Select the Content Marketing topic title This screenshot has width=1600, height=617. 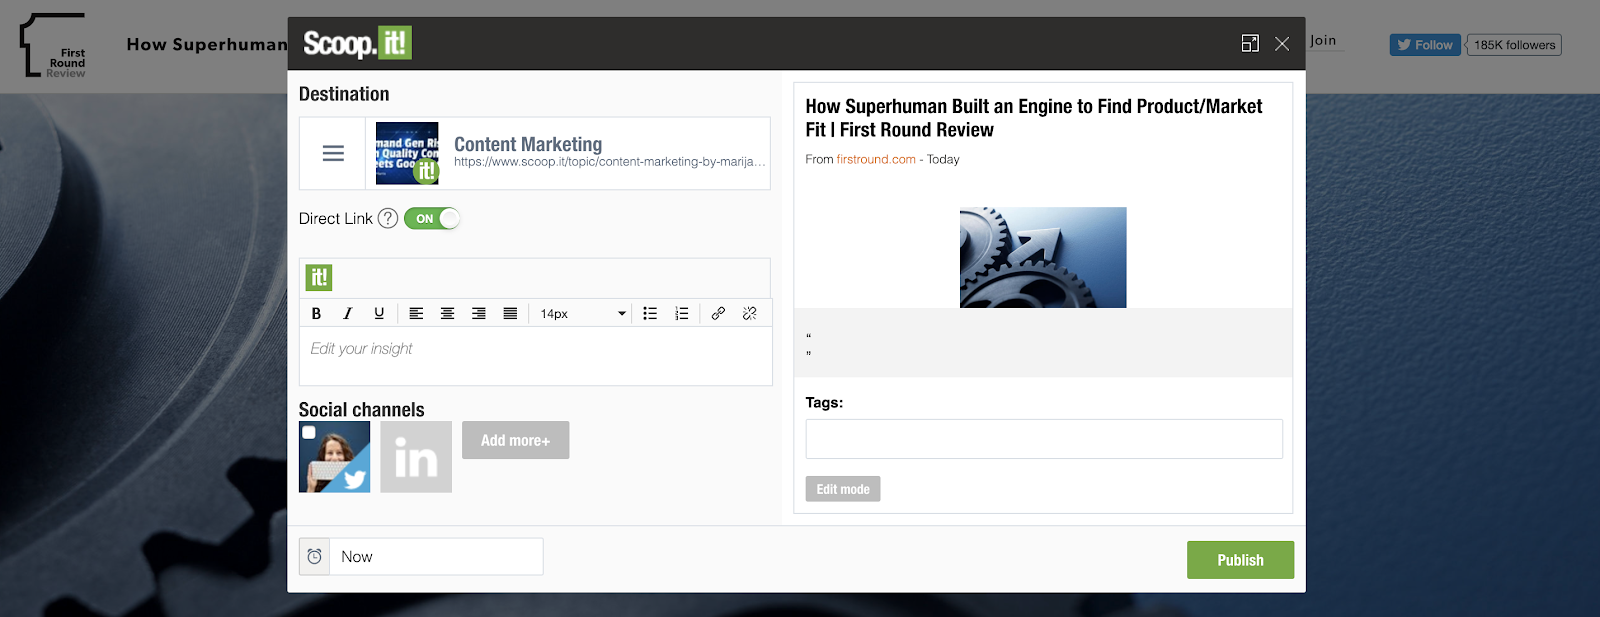528,144
